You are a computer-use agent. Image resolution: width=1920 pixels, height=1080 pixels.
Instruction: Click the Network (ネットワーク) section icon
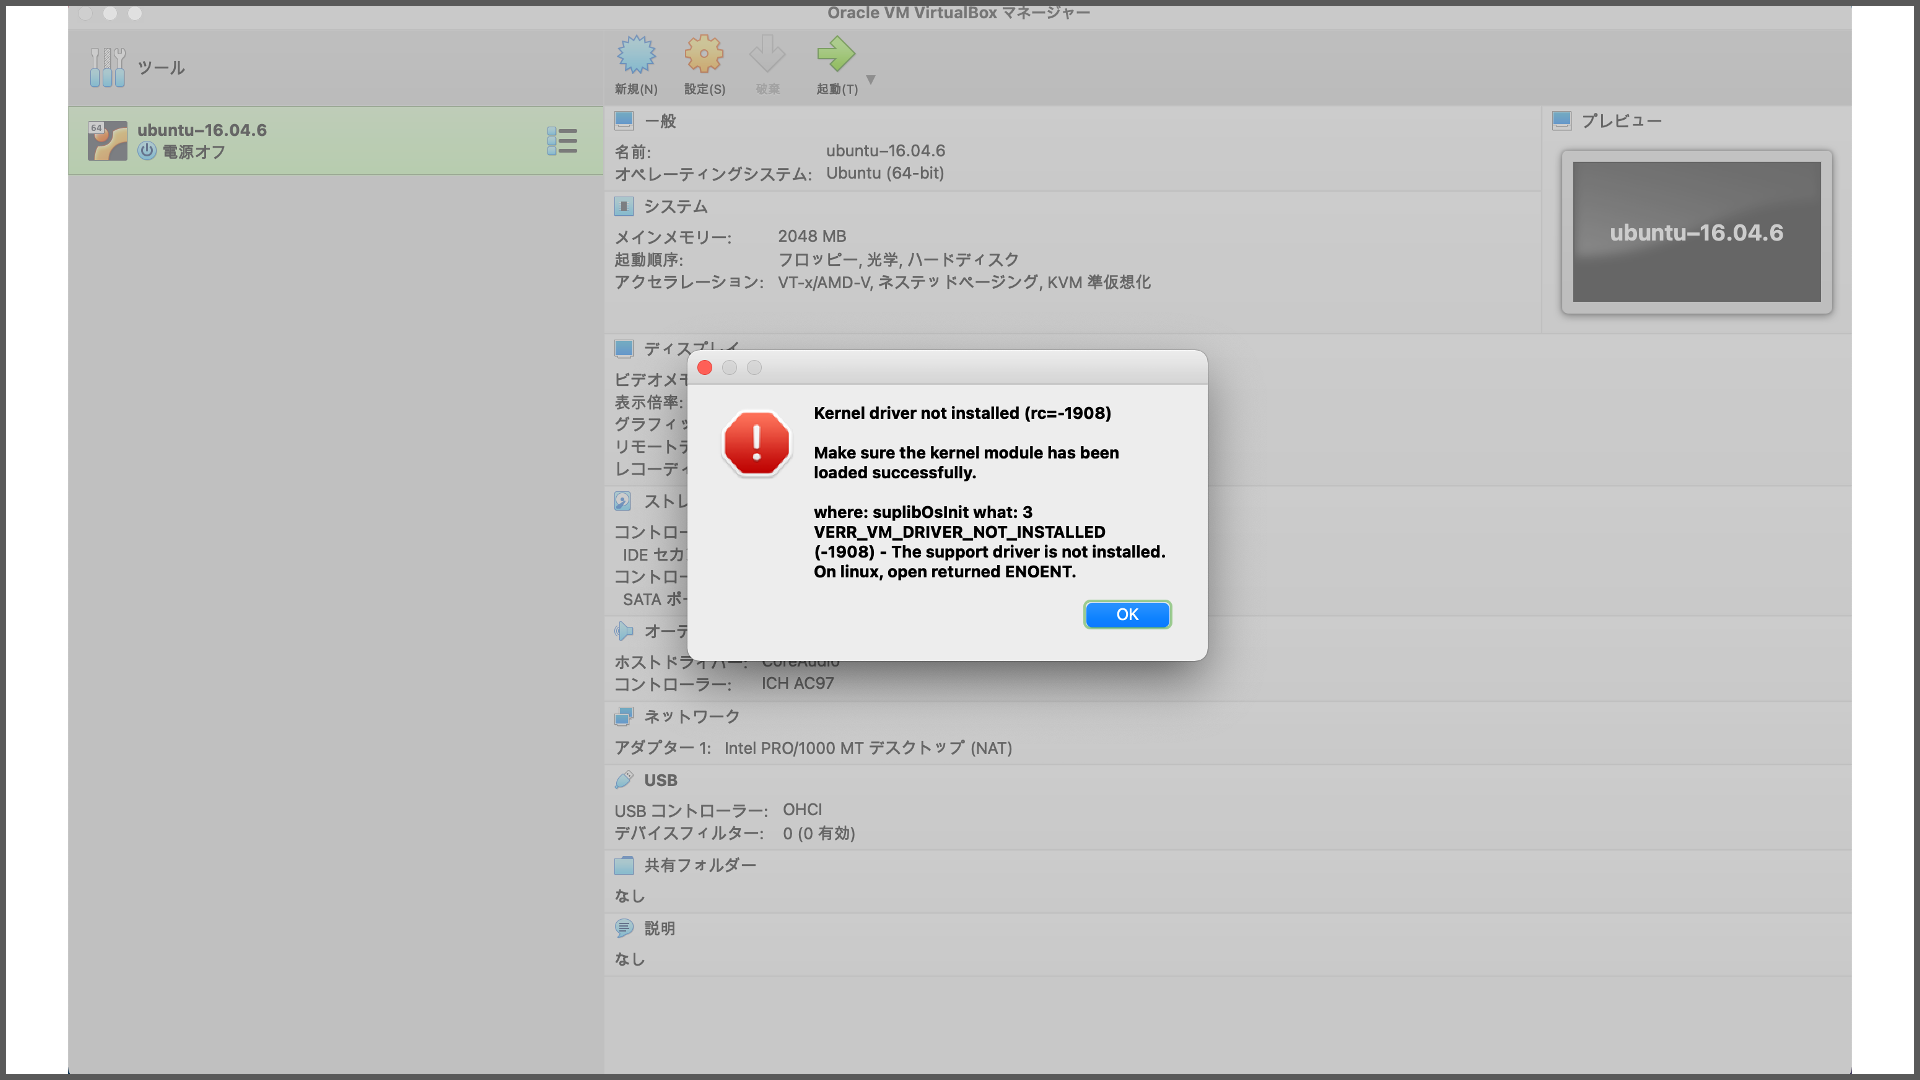click(x=624, y=716)
